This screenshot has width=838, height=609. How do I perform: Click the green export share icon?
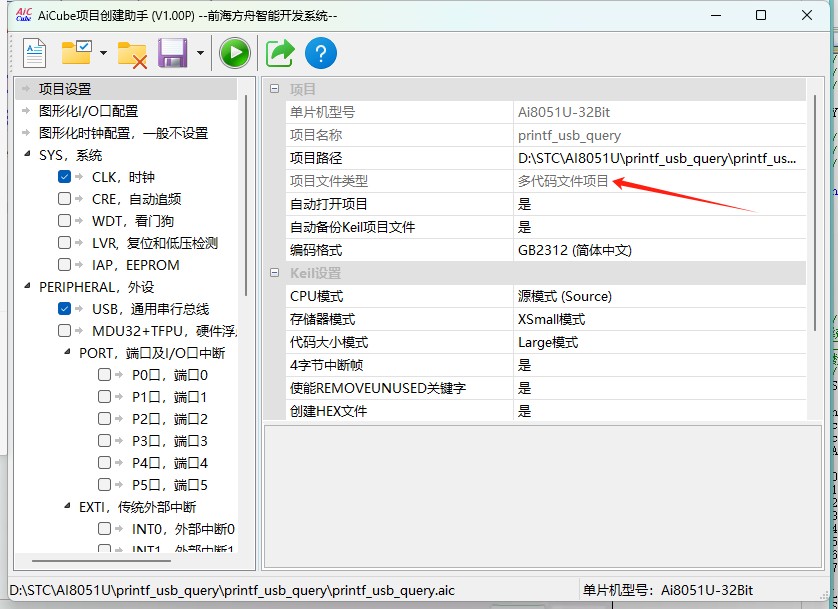pyautogui.click(x=280, y=53)
